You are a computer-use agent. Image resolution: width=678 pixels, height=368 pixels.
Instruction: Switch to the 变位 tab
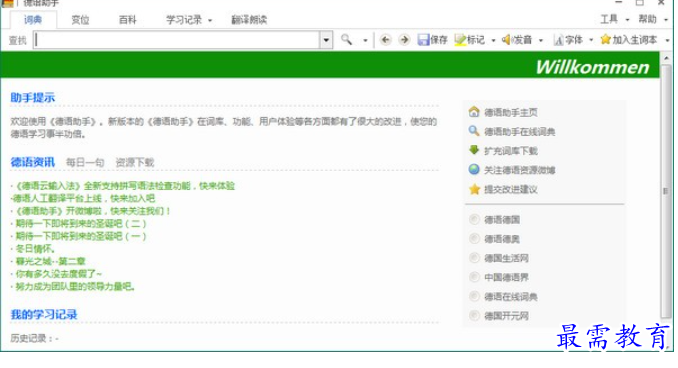click(x=80, y=20)
